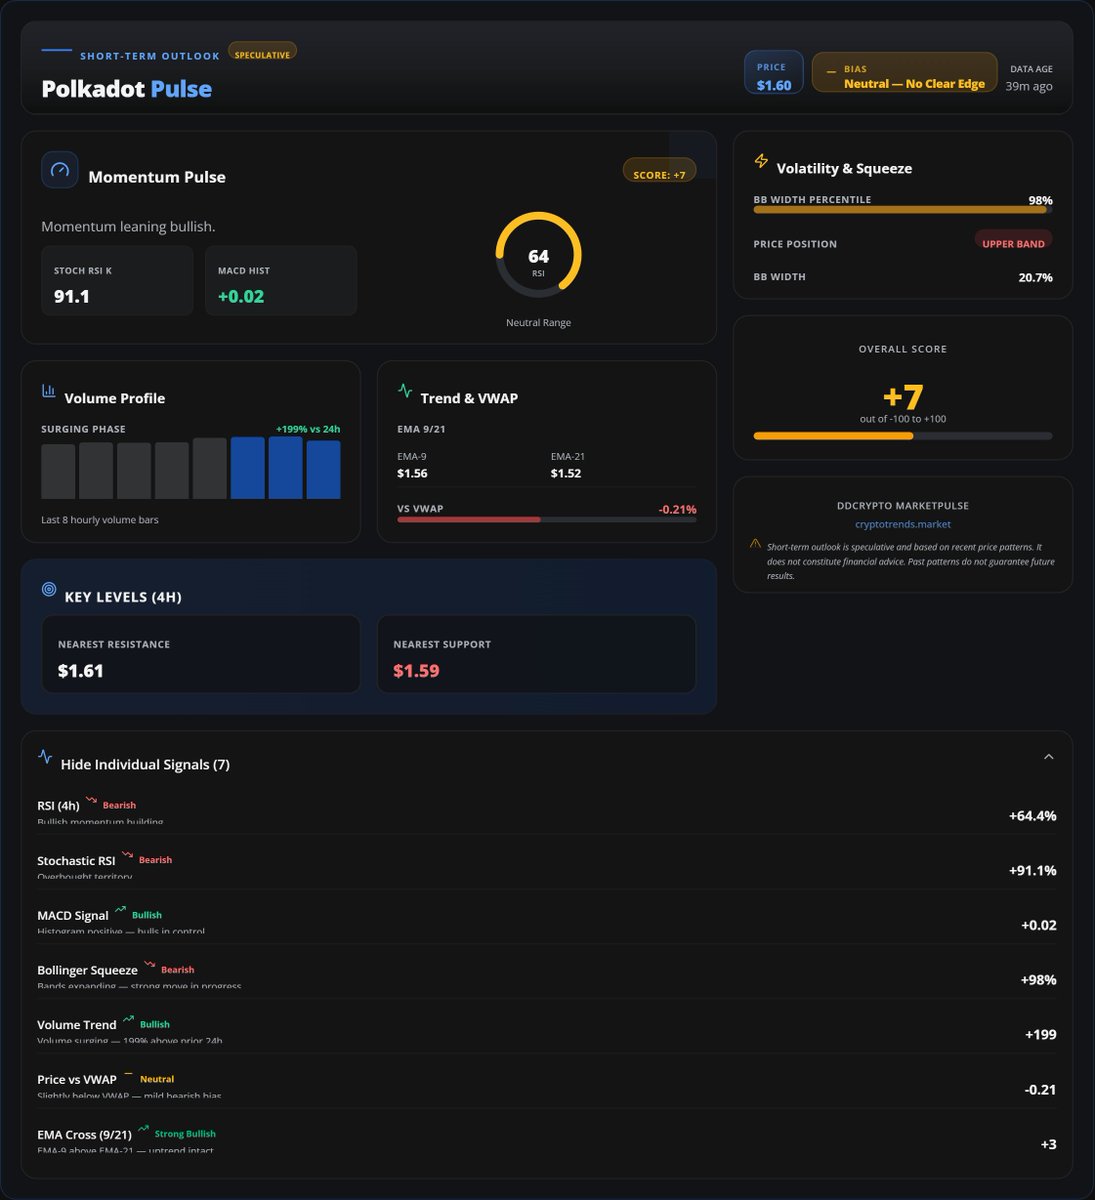Click the Volume Profile bar chart icon
Viewport: 1095px width, 1200px height.
pos(48,391)
